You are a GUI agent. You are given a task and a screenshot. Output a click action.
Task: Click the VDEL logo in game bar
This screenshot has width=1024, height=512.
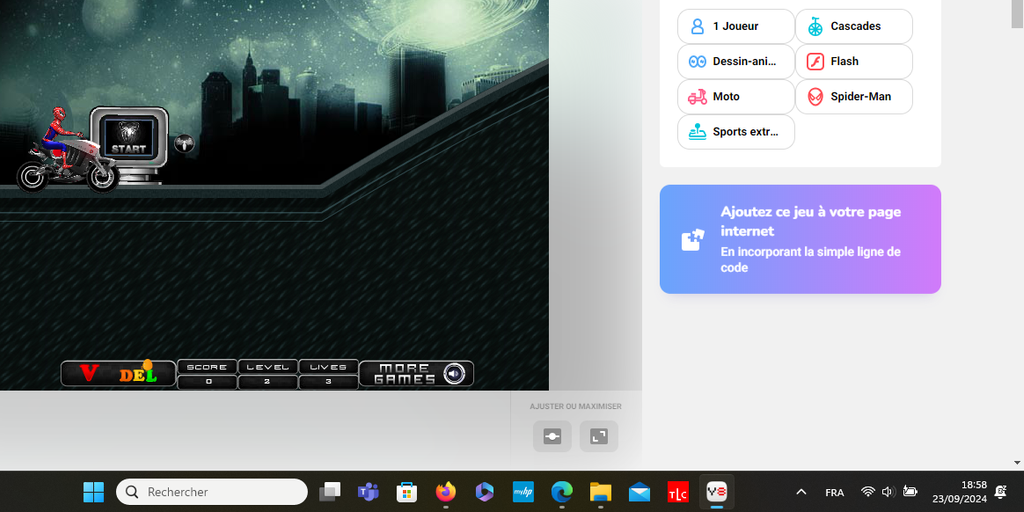pyautogui.click(x=118, y=374)
